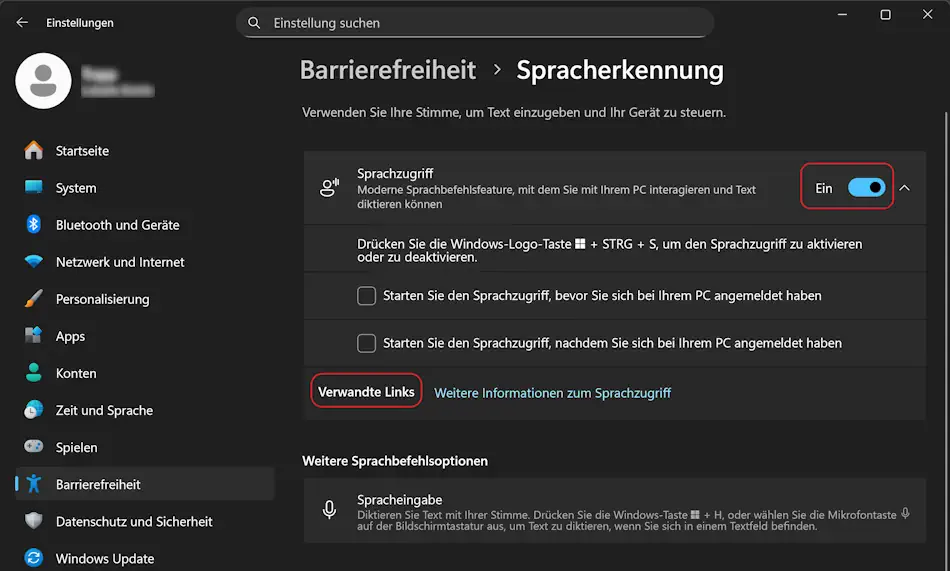The height and width of the screenshot is (571, 950).
Task: Go back using the arrow icon
Action: (22, 22)
